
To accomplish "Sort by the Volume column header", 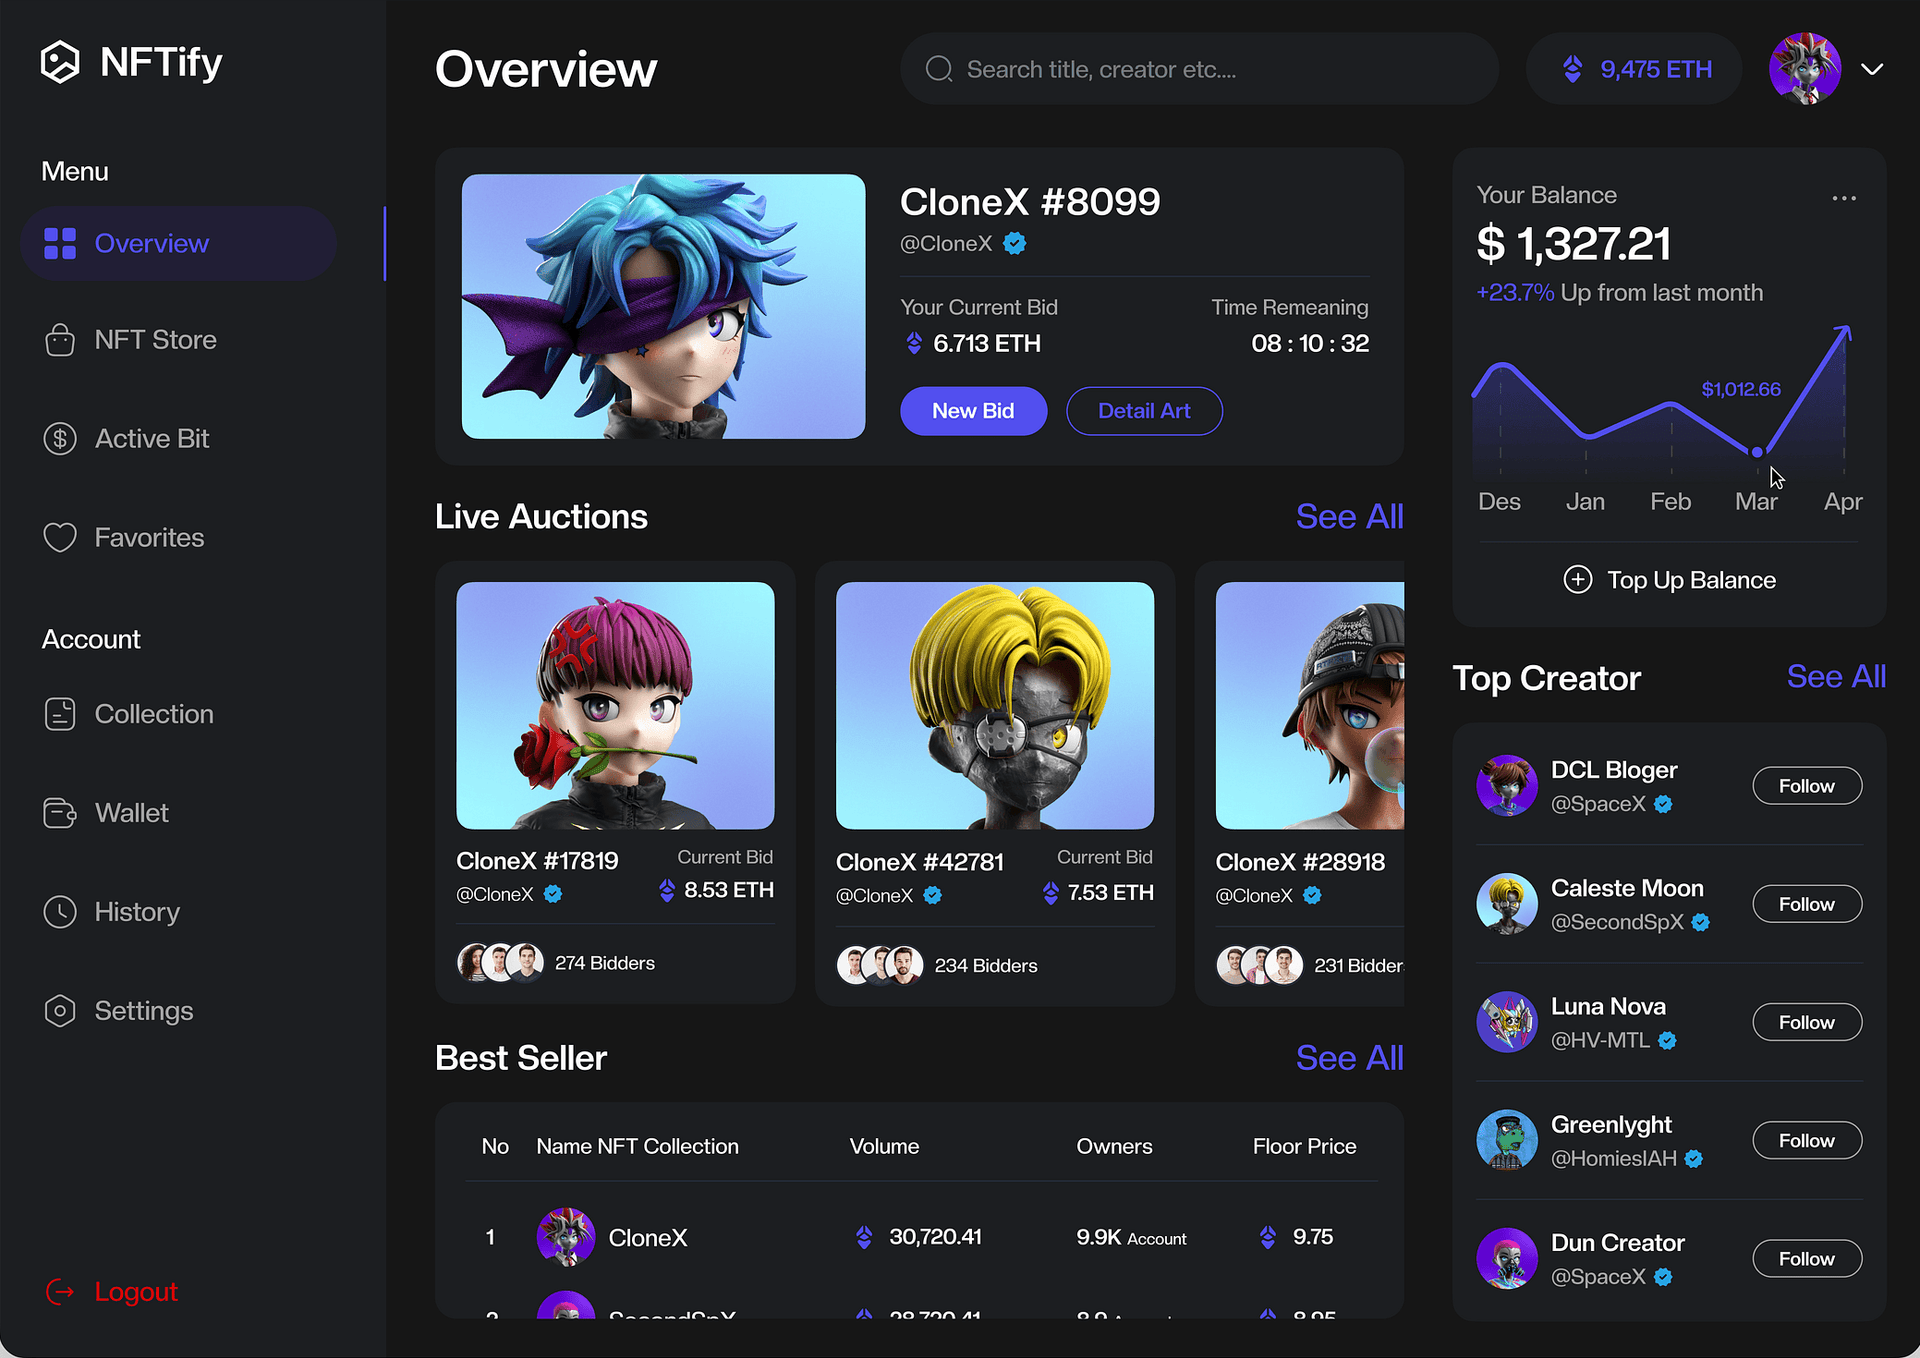I will (x=884, y=1146).
